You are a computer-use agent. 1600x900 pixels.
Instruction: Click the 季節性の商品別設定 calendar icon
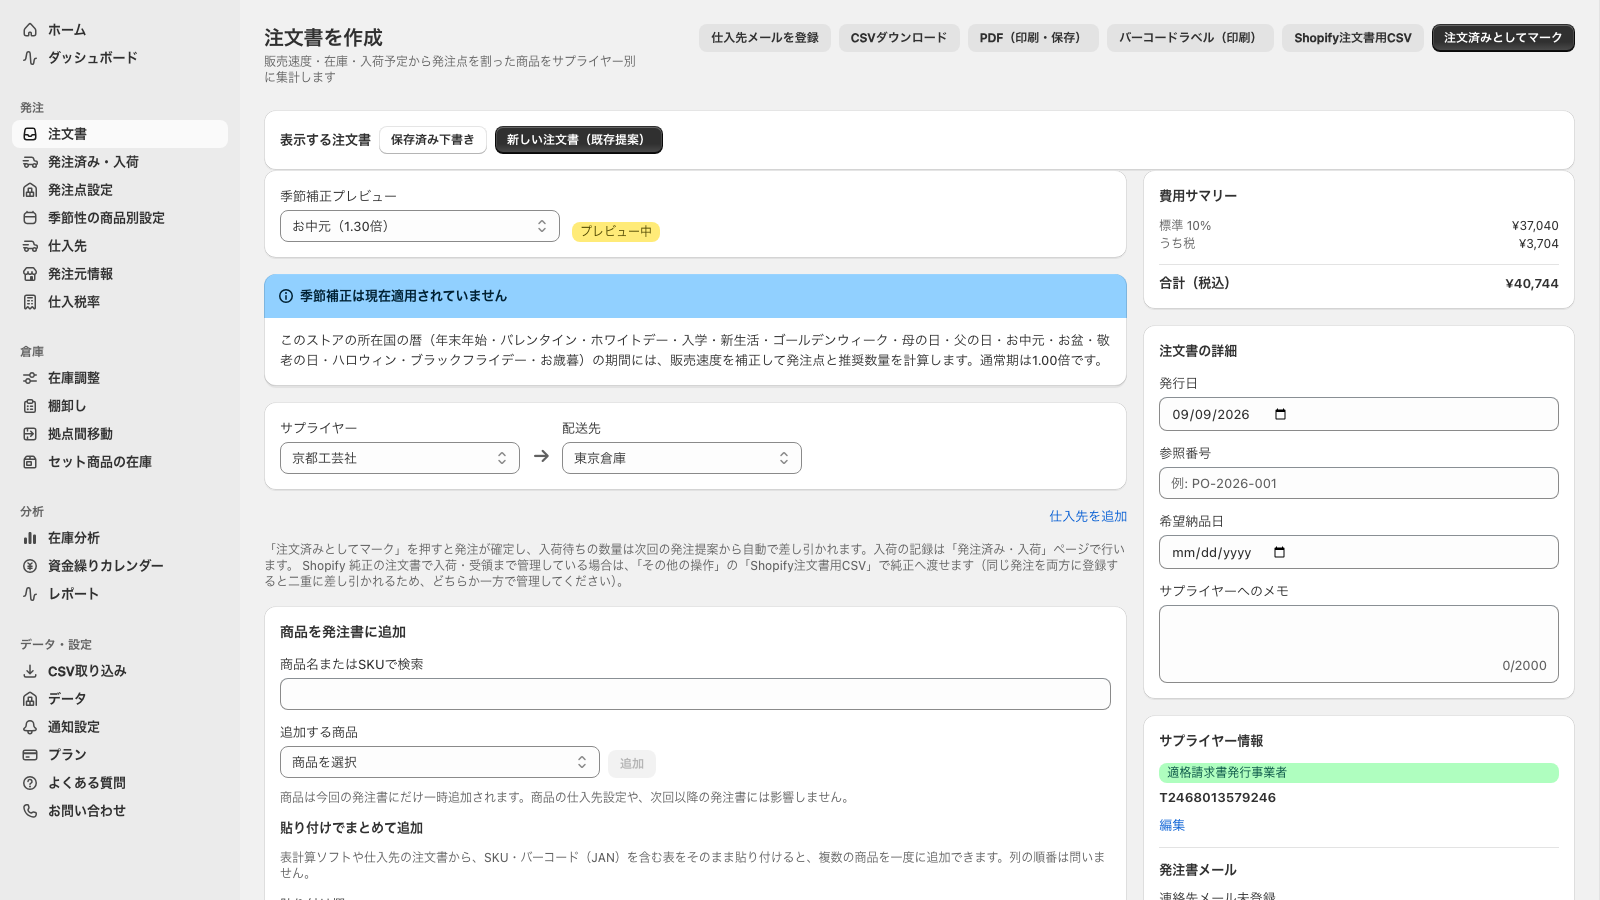tap(30, 218)
